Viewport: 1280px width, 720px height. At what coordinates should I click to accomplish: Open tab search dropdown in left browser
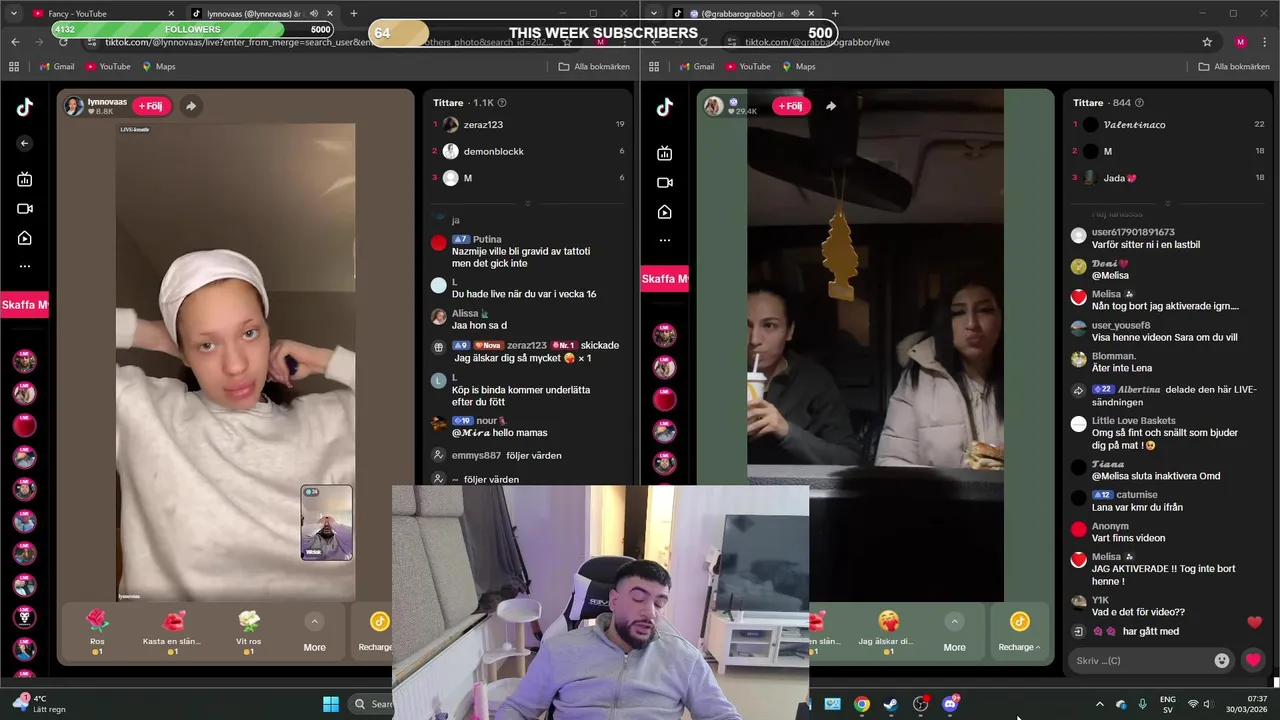[14, 14]
